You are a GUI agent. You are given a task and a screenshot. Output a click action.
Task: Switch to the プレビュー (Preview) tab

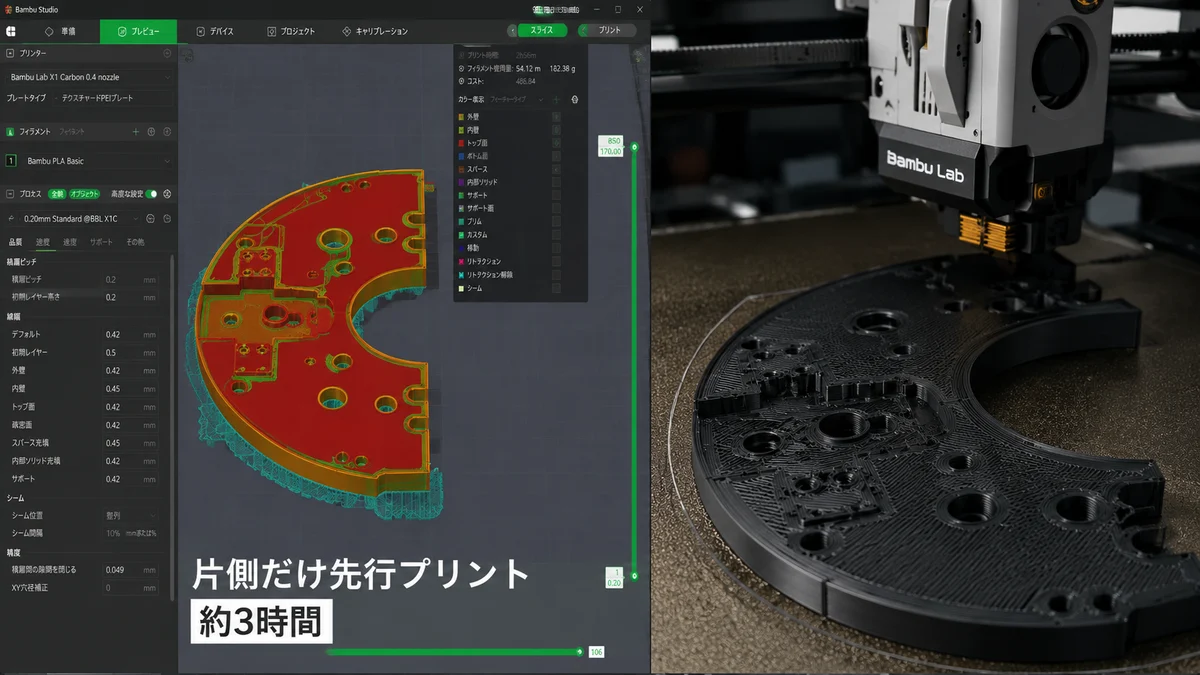pos(138,31)
